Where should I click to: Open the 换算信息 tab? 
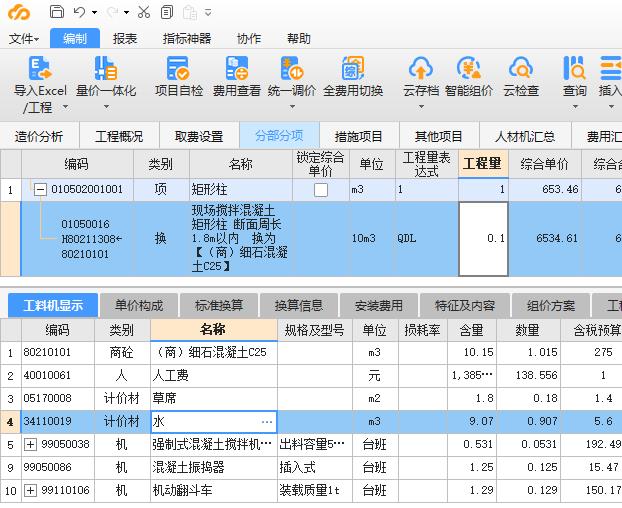[x=299, y=305]
